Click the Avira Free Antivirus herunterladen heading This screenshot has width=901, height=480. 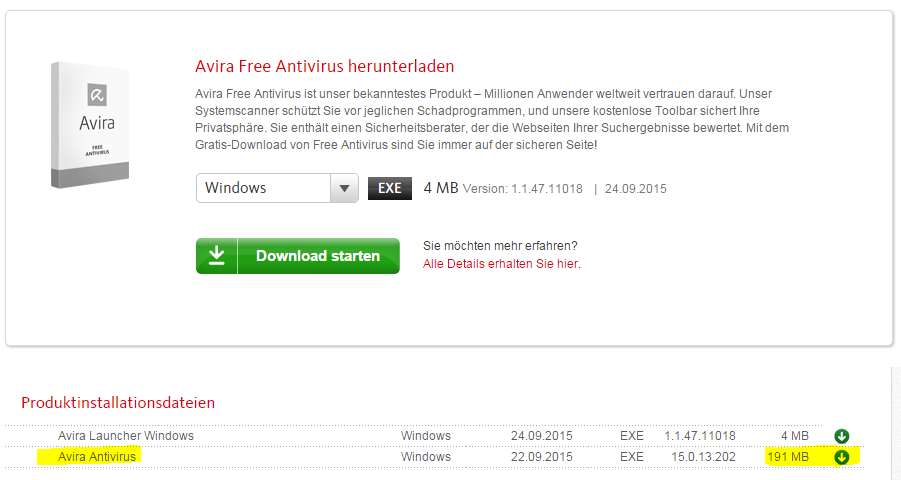(x=324, y=66)
